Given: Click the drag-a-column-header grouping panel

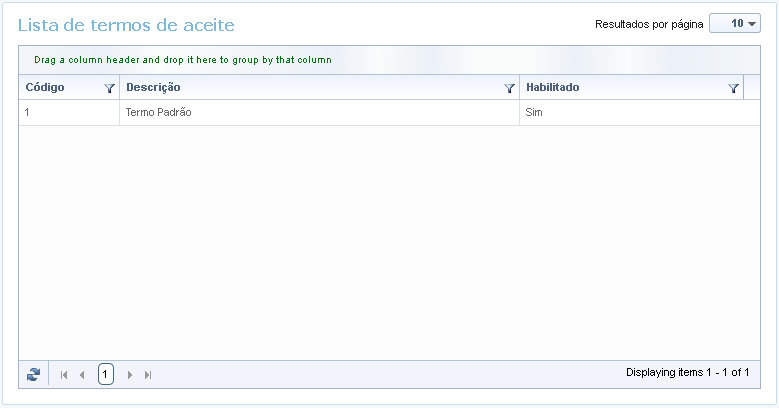Looking at the screenshot, I should [x=183, y=60].
